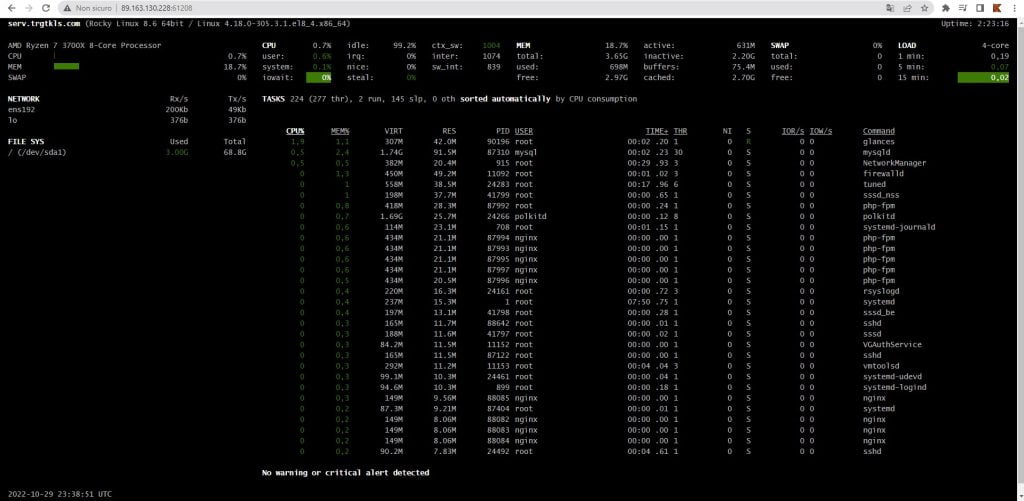Sort processes by MEM% column header
Screen dimensions: 1024x501
click(x=340, y=131)
